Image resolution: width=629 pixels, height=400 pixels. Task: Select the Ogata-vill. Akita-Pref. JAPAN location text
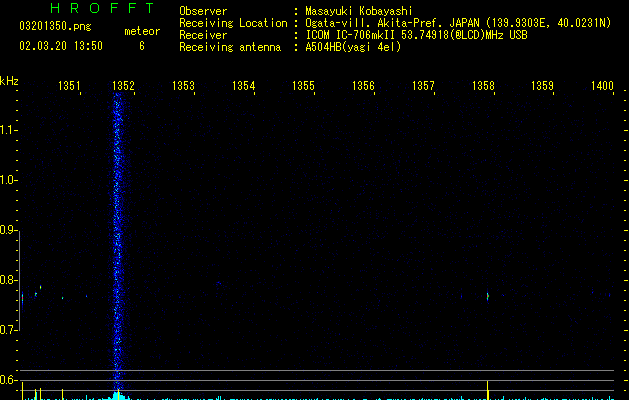458,23
